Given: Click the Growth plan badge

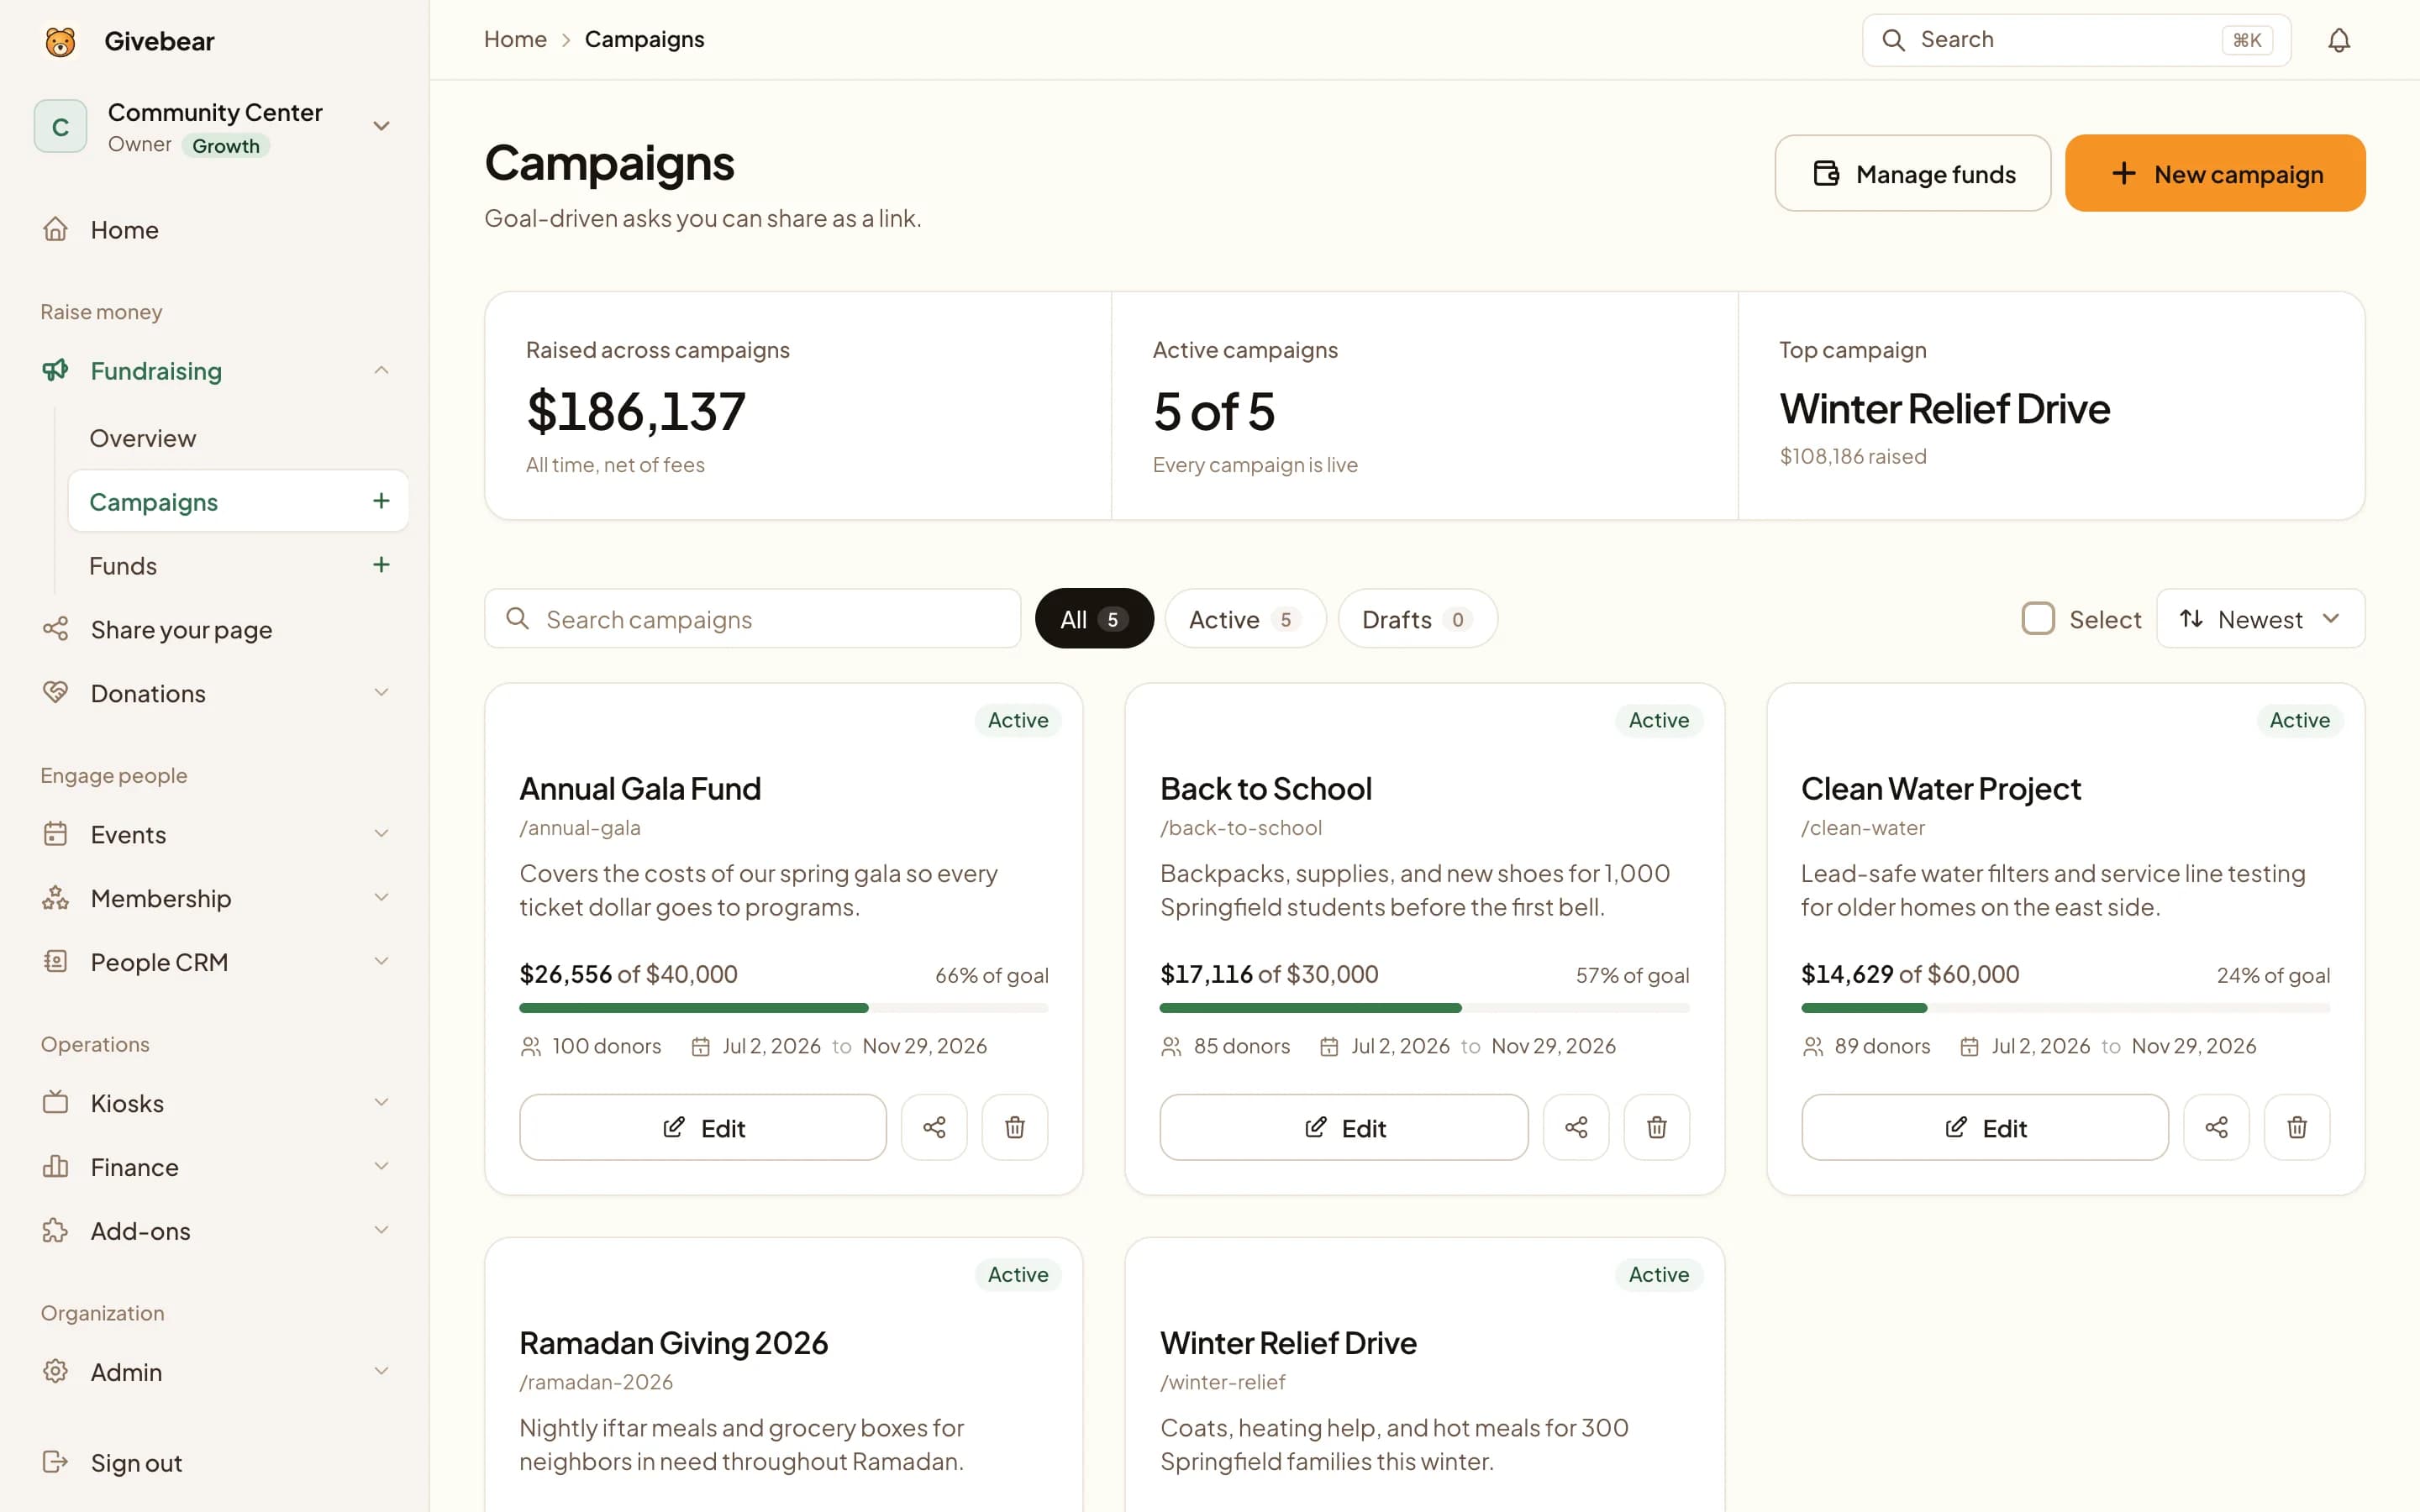Looking at the screenshot, I should point(226,146).
